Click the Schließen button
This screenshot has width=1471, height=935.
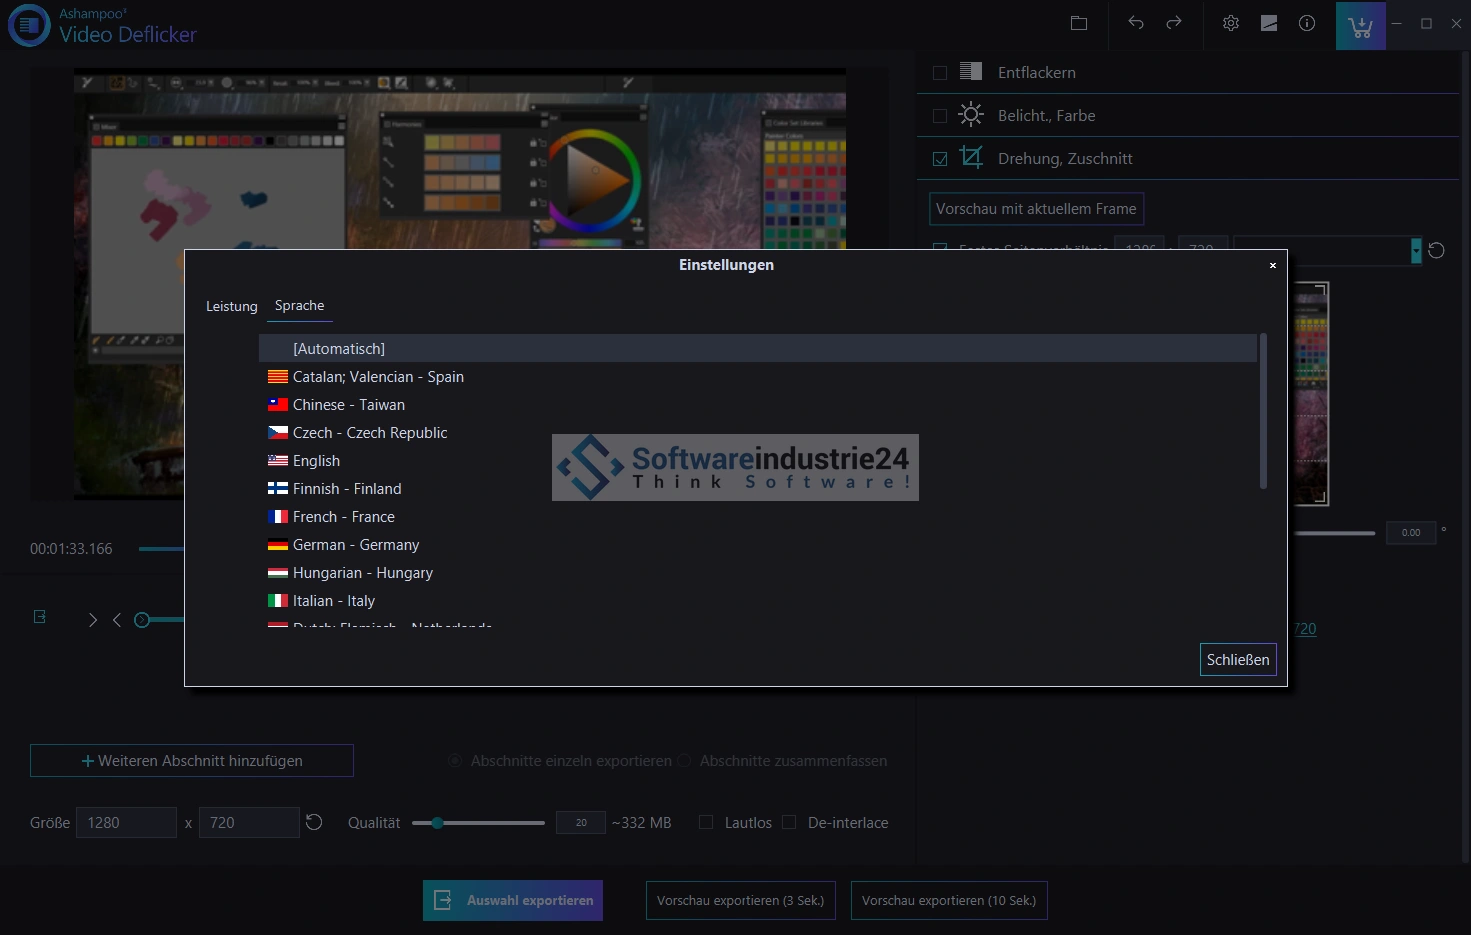click(1237, 660)
